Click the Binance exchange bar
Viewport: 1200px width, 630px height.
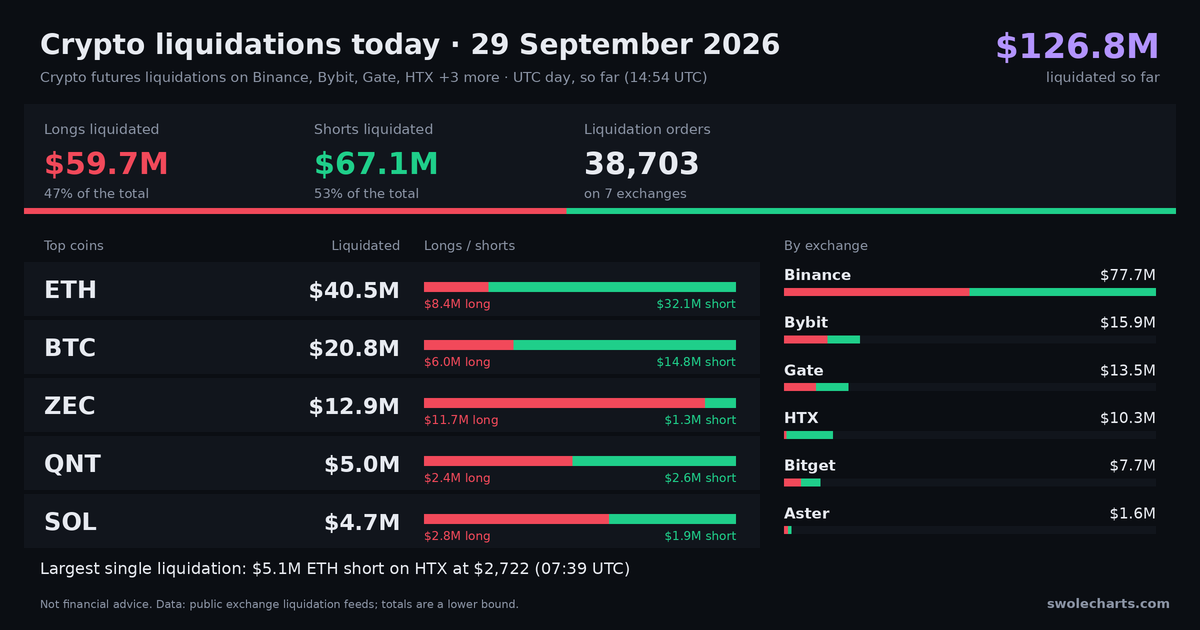coord(970,292)
